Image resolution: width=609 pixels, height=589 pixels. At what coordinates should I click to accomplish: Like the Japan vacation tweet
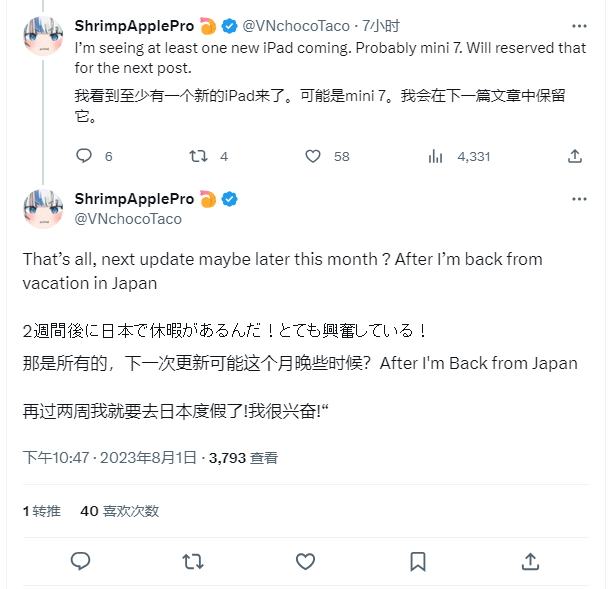(305, 561)
